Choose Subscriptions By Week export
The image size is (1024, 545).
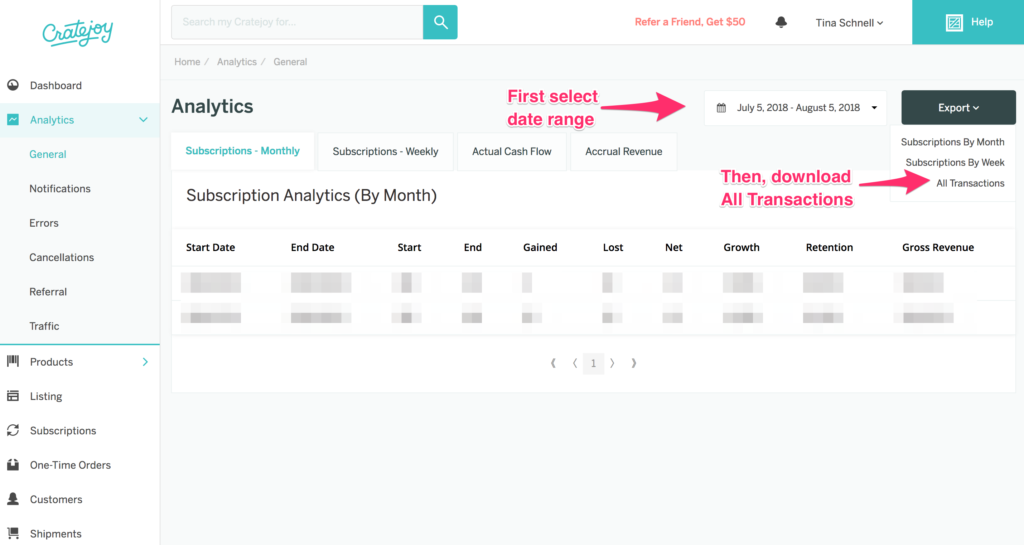[955, 163]
